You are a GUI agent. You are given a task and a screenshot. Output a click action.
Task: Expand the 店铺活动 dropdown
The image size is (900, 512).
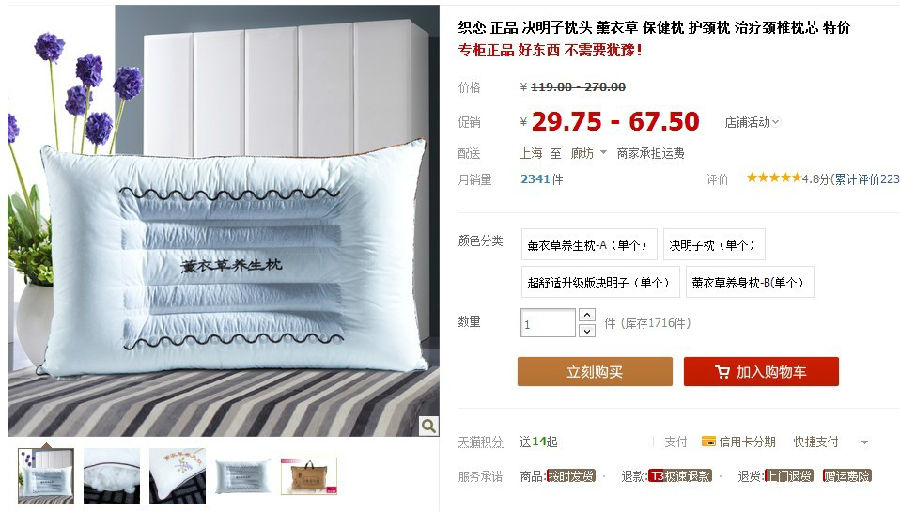pyautogui.click(x=751, y=122)
